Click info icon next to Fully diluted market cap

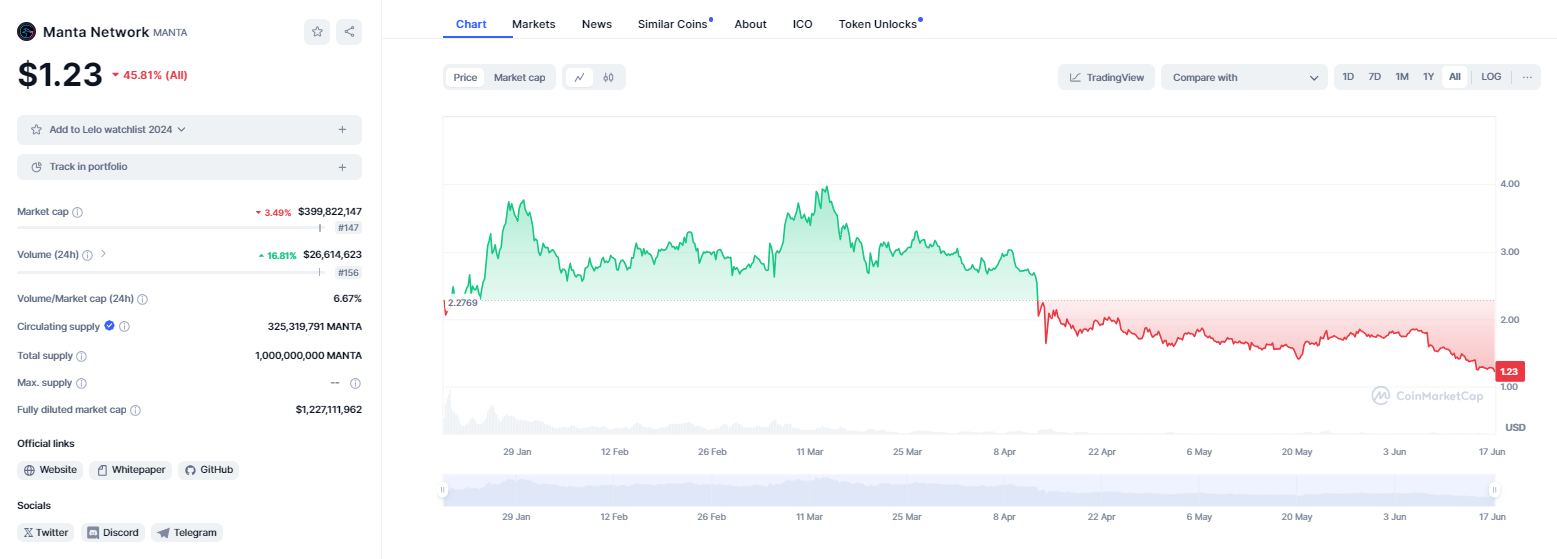pos(135,410)
